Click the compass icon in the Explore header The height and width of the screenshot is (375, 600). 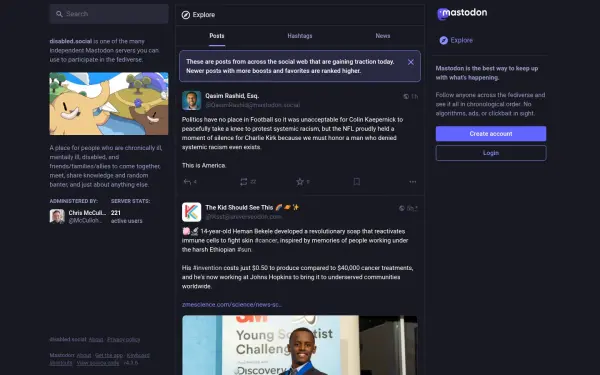tap(186, 15)
